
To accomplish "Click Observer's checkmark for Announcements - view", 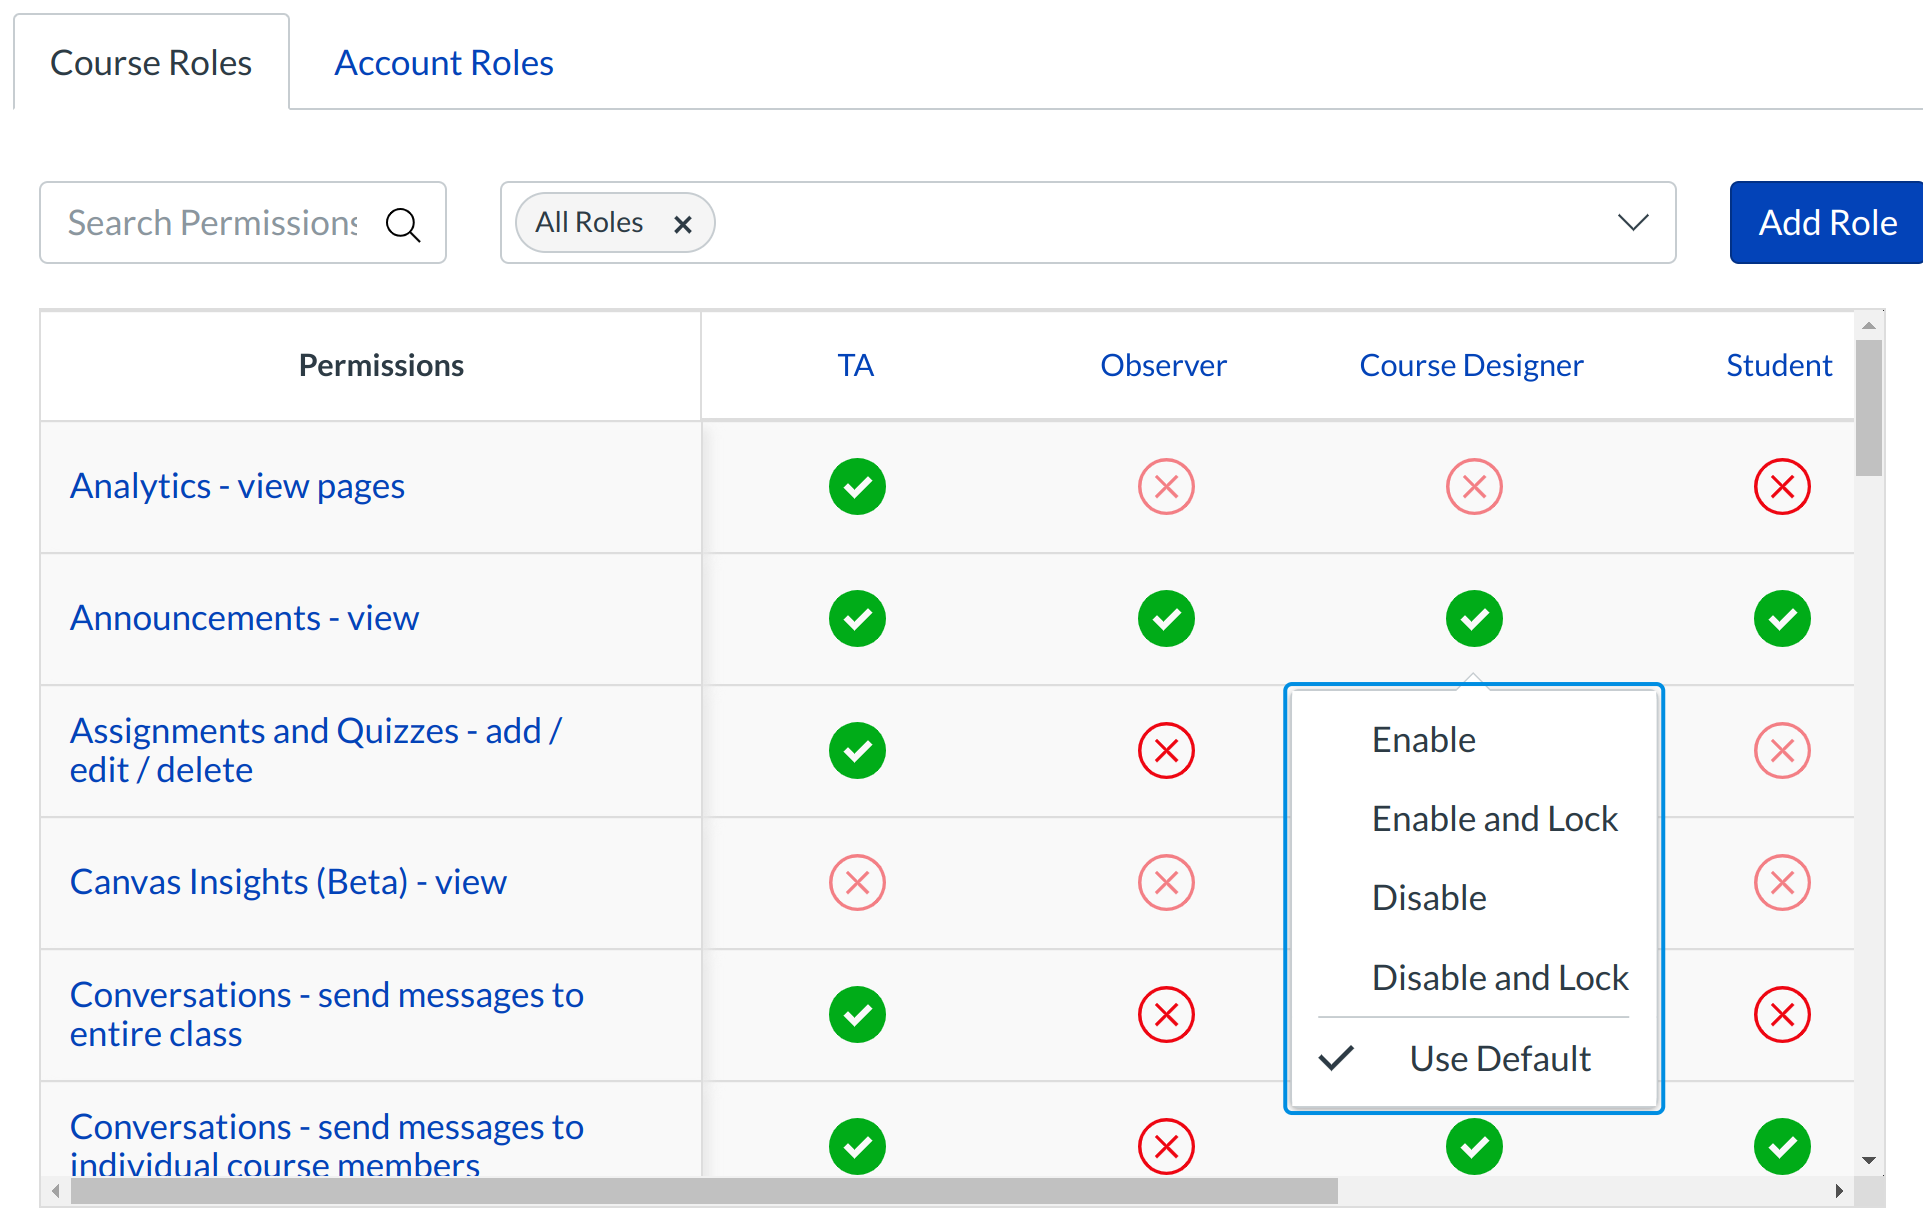I will click(1165, 618).
